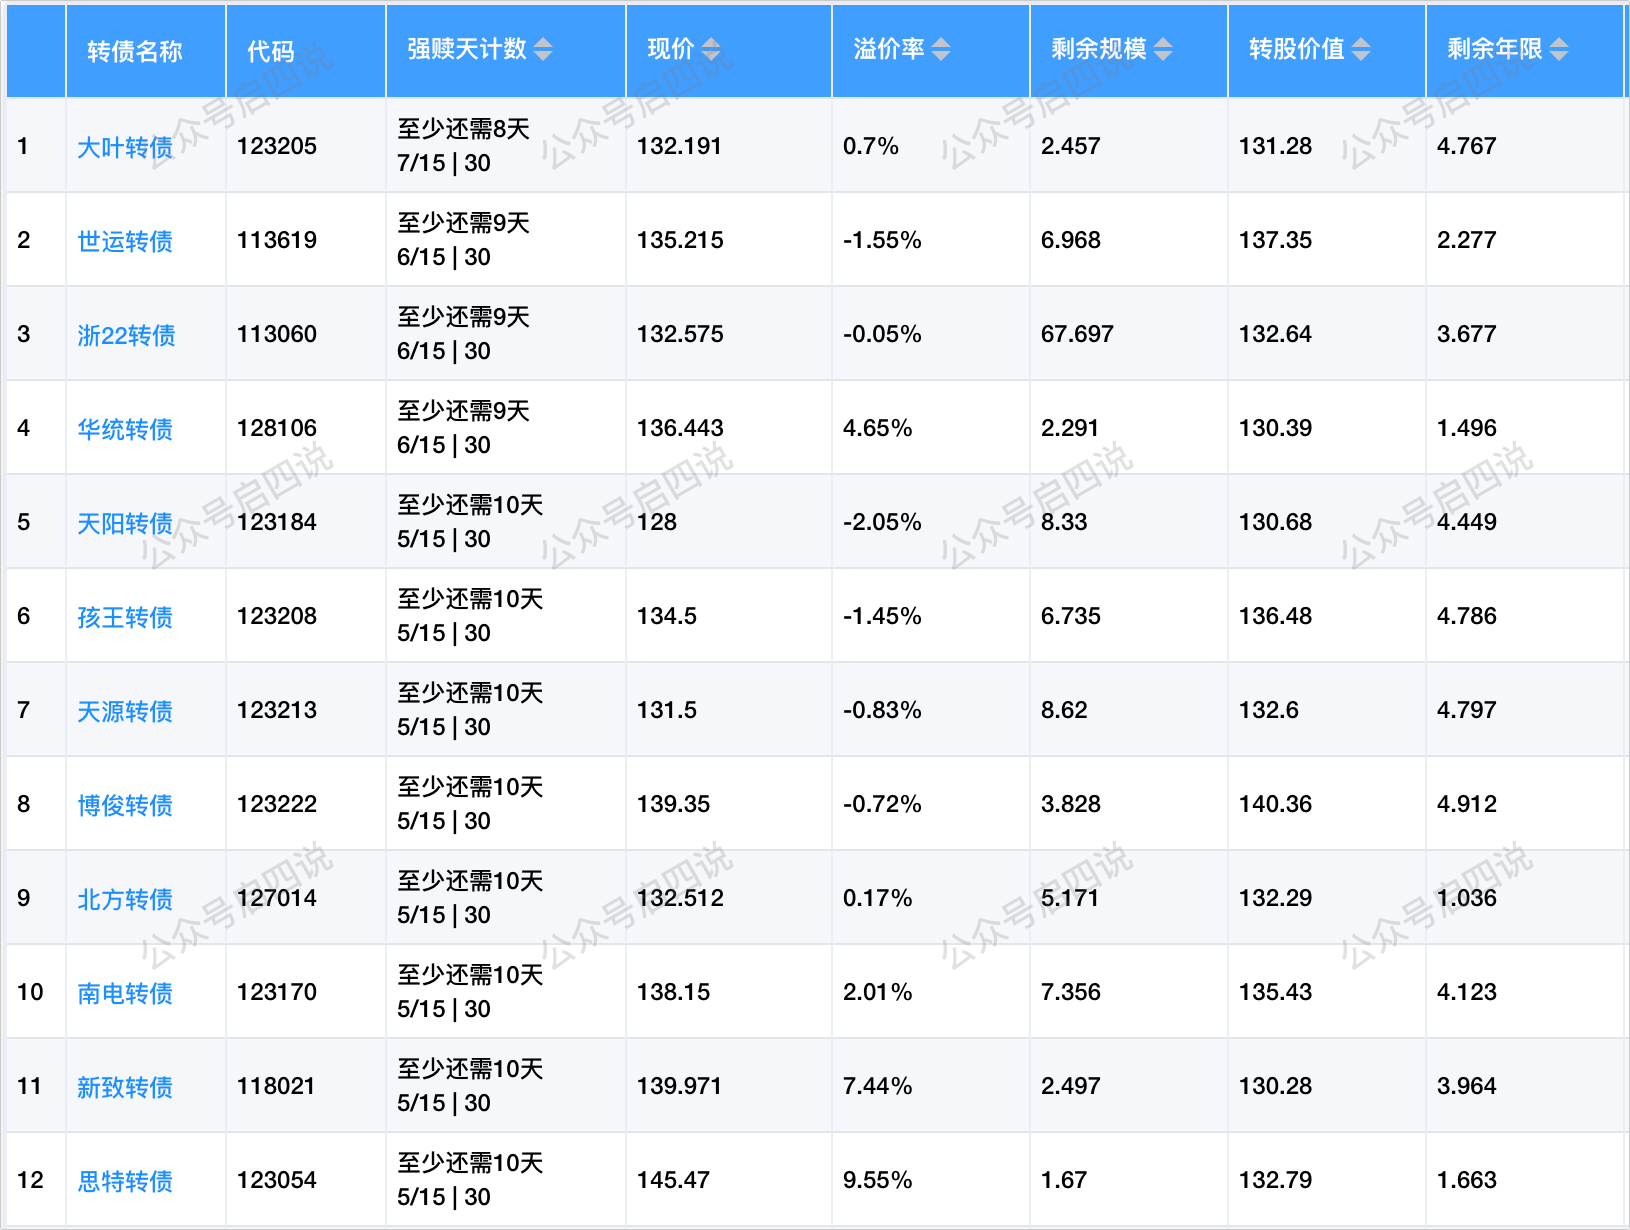This screenshot has height=1230, width=1630.
Task: Sort by 转股价值 using arrow icon
Action: pos(1361,50)
